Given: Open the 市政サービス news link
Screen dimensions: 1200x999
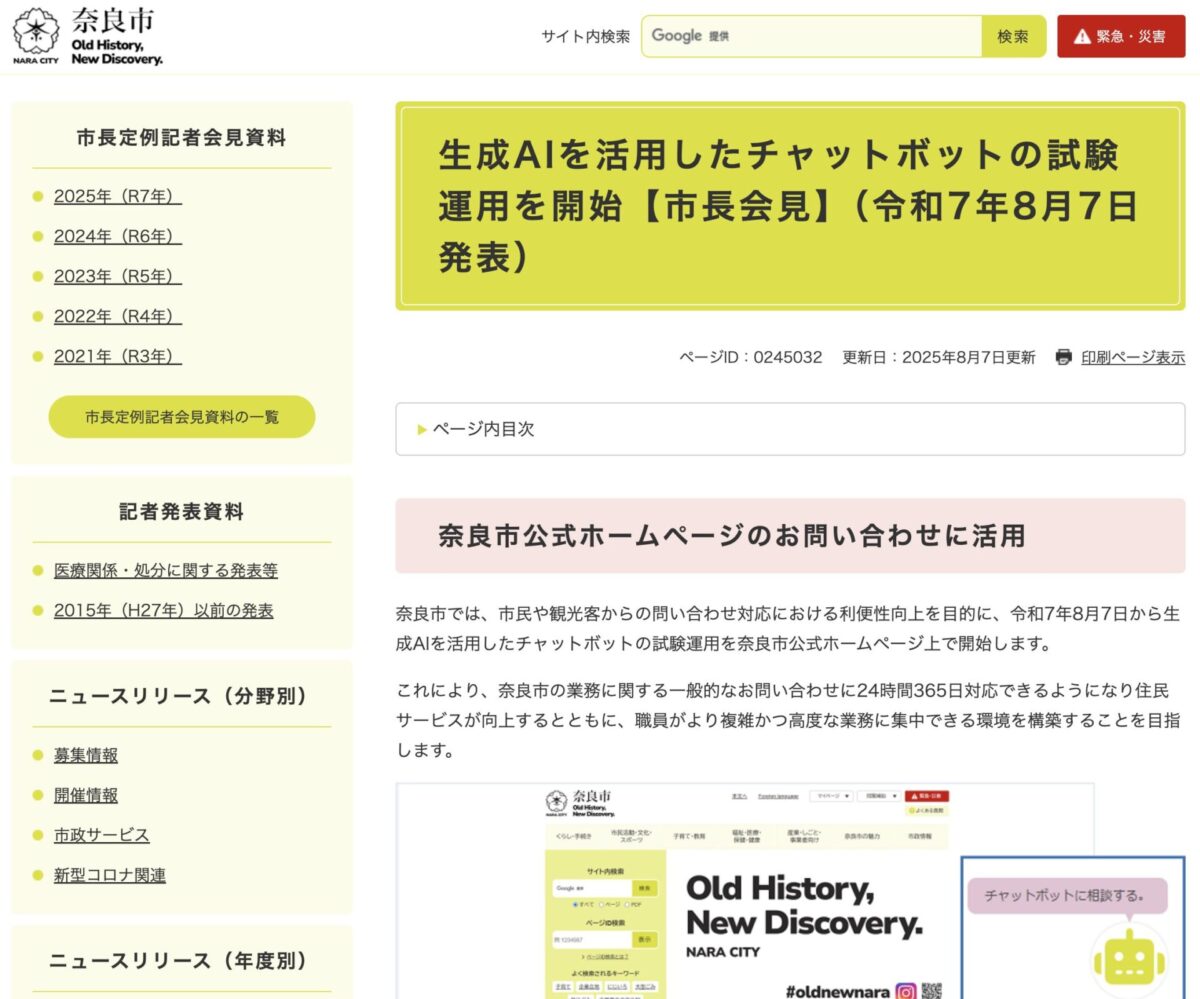Looking at the screenshot, I should (102, 835).
